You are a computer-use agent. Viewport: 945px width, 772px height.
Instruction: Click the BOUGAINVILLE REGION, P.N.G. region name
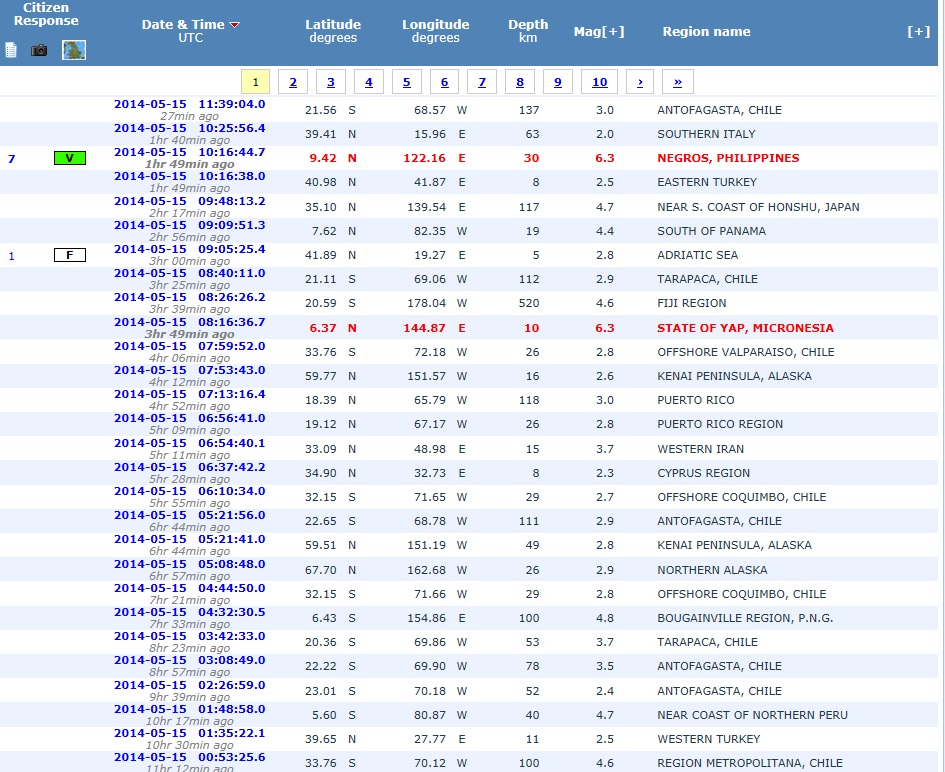pyautogui.click(x=745, y=619)
